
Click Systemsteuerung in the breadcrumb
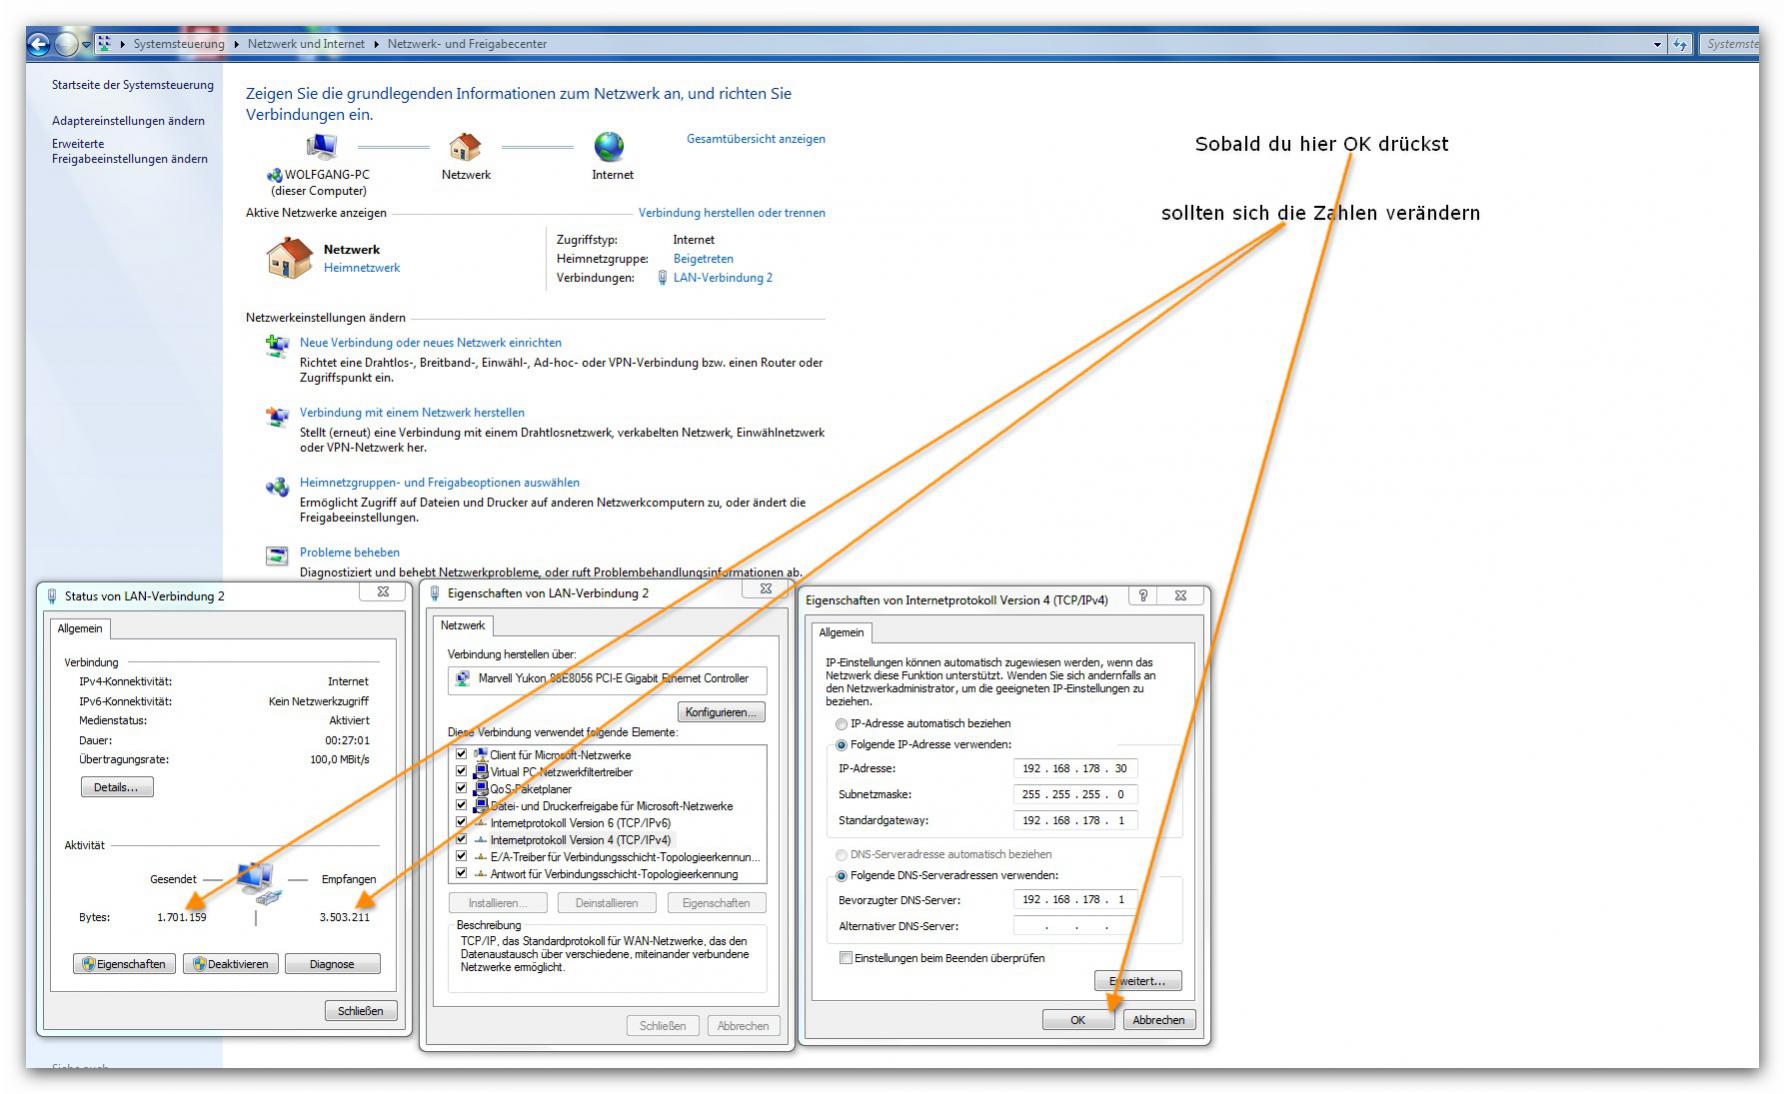point(179,44)
